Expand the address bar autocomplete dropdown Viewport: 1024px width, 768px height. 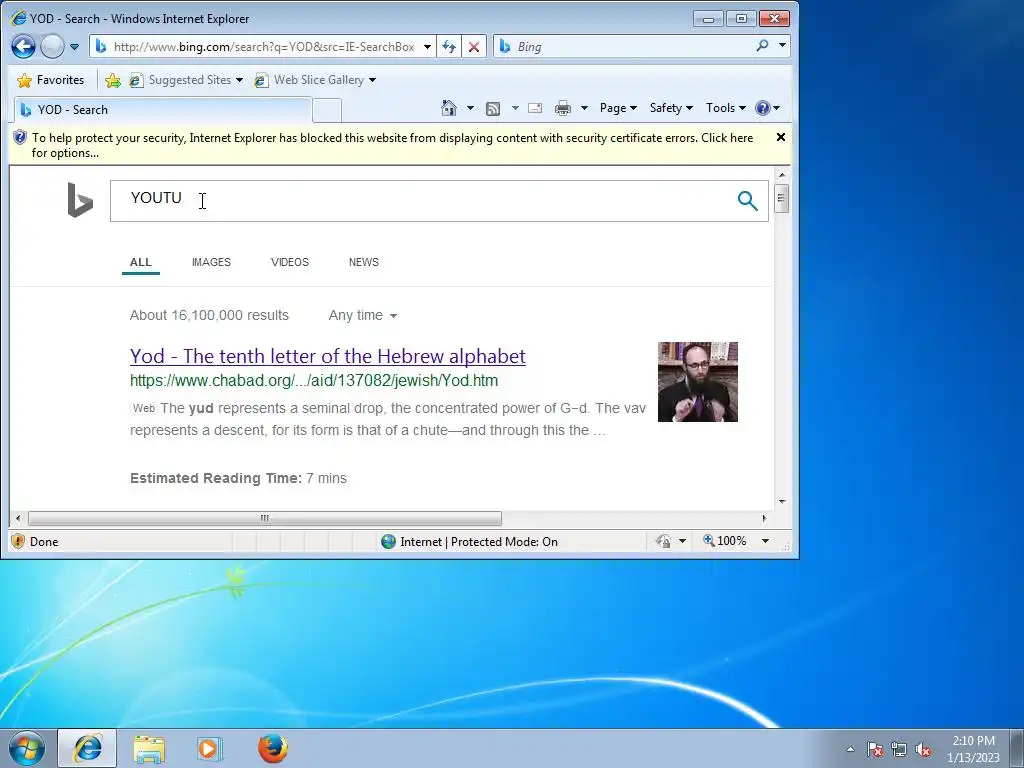pyautogui.click(x=427, y=47)
